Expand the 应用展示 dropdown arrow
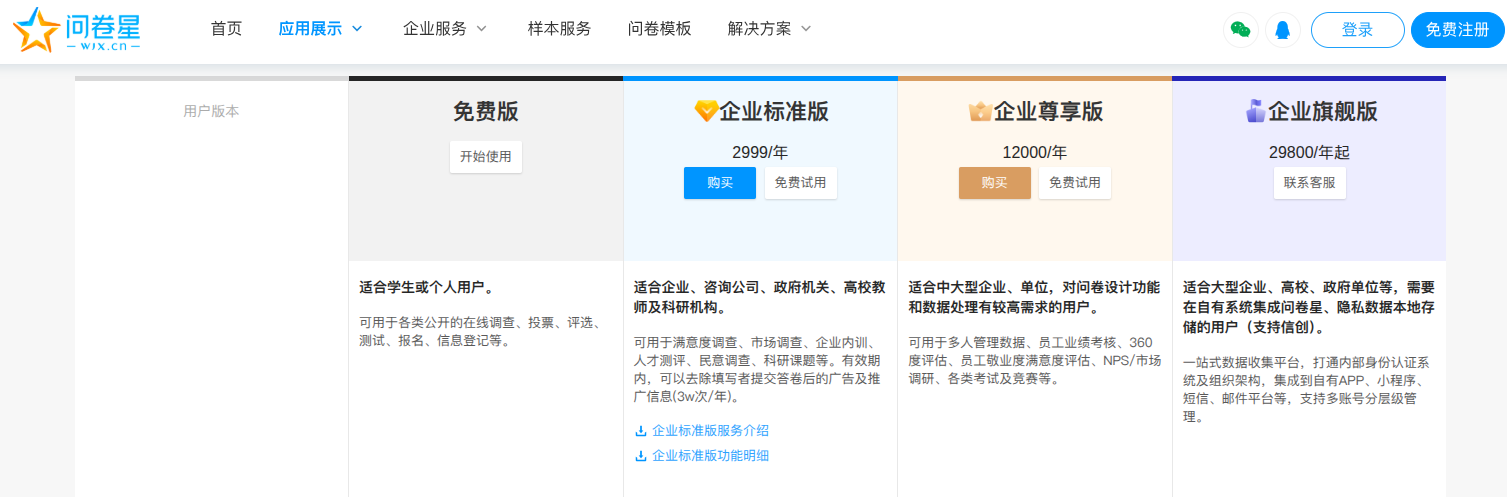Viewport: 1507px width, 497px height. tap(357, 29)
